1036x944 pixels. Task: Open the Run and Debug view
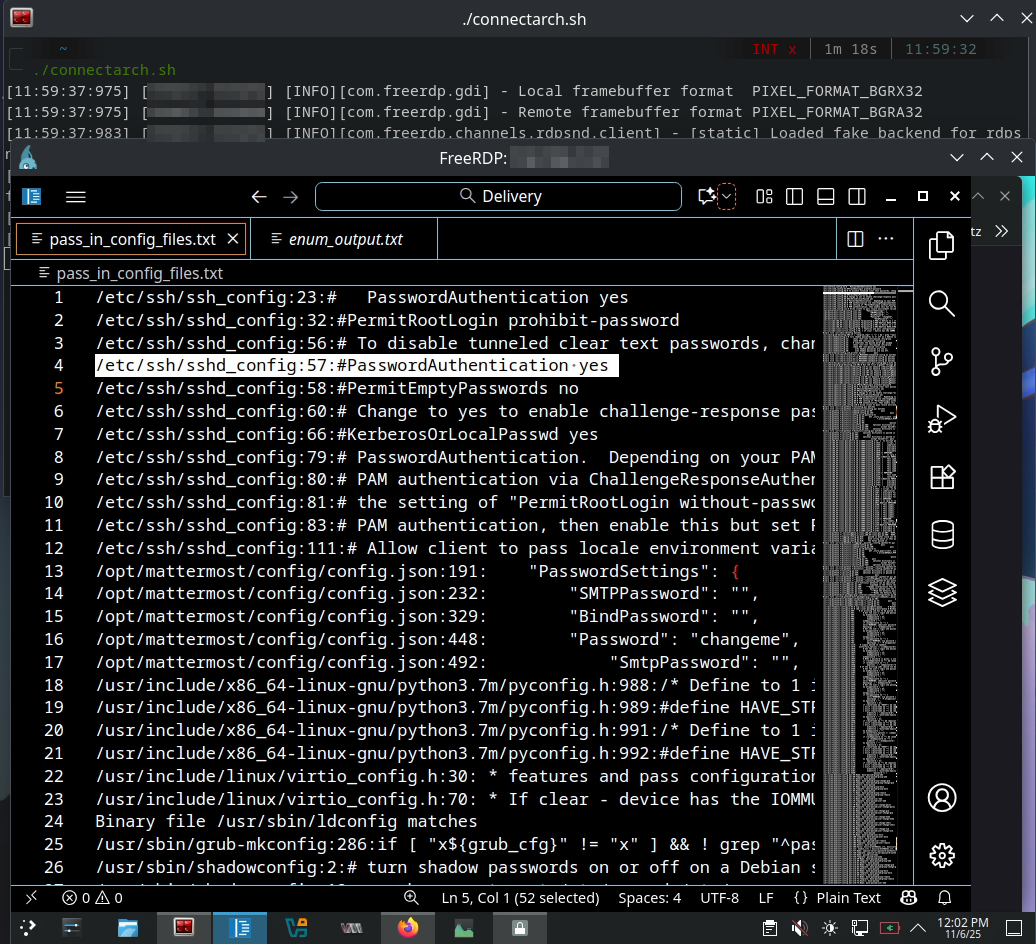pos(941,419)
